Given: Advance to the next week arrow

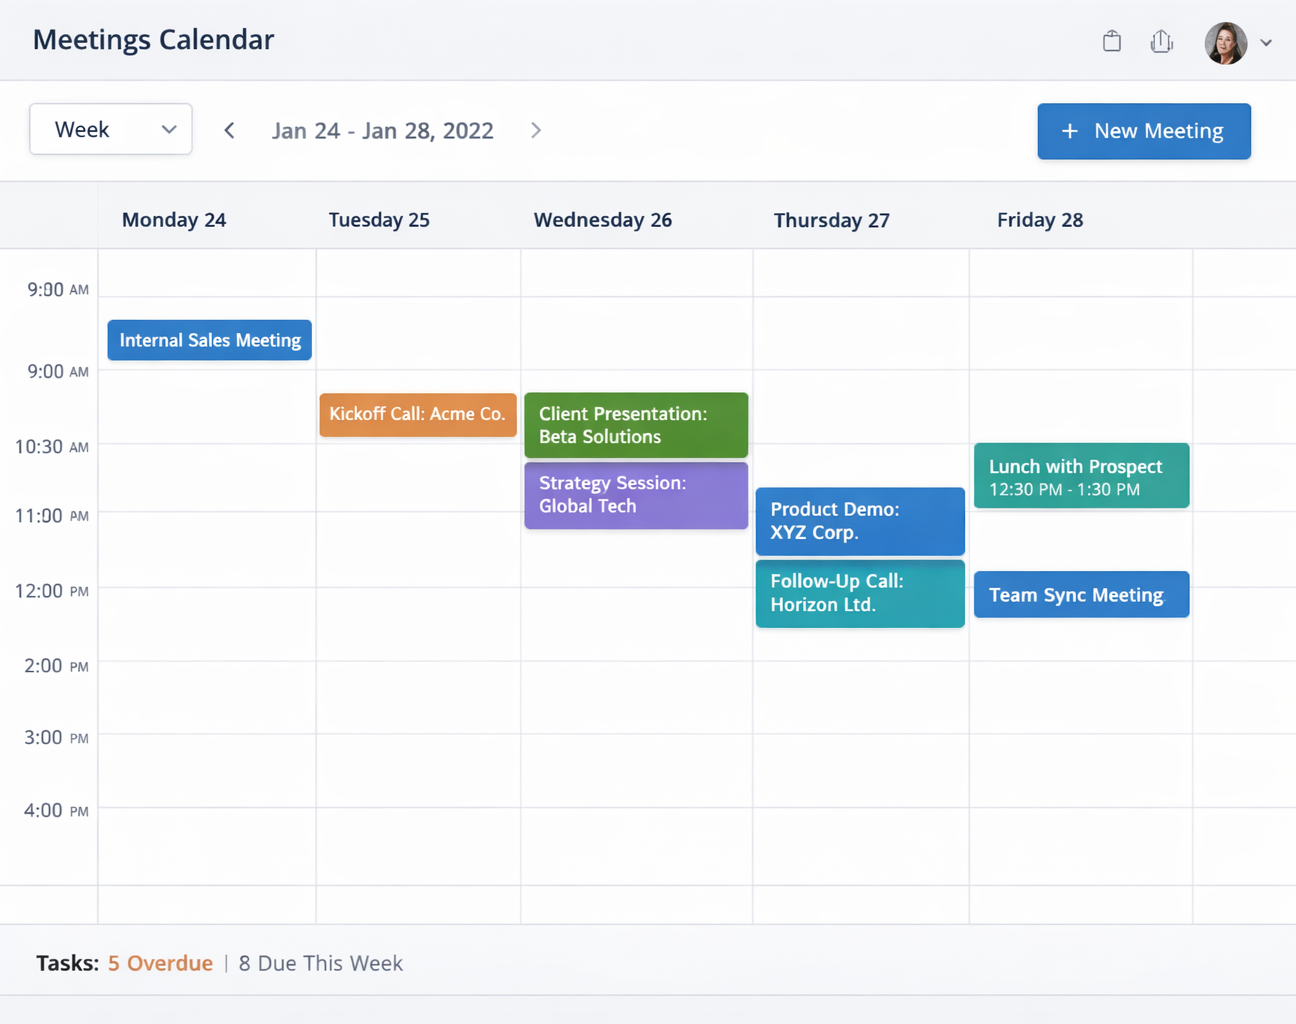Looking at the screenshot, I should tap(536, 130).
